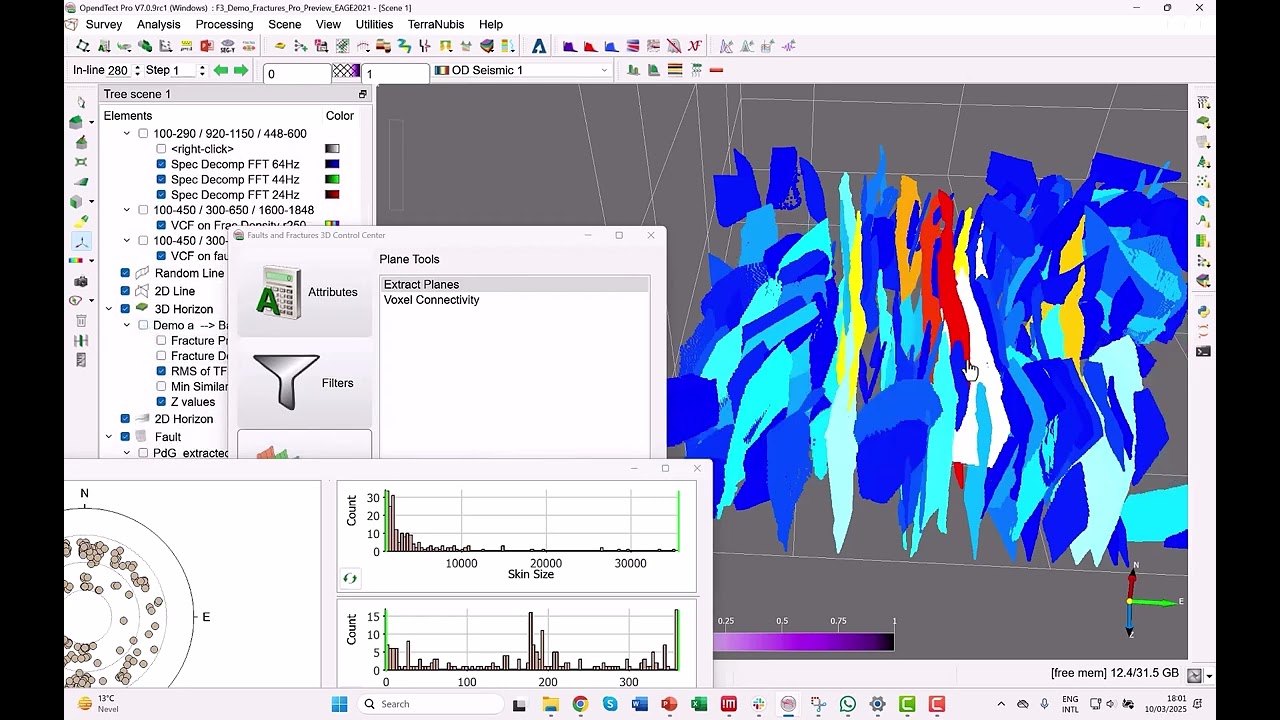Open the survey setup icon in top toolbar
The width and height of the screenshot is (1280, 720).
(x=82, y=46)
